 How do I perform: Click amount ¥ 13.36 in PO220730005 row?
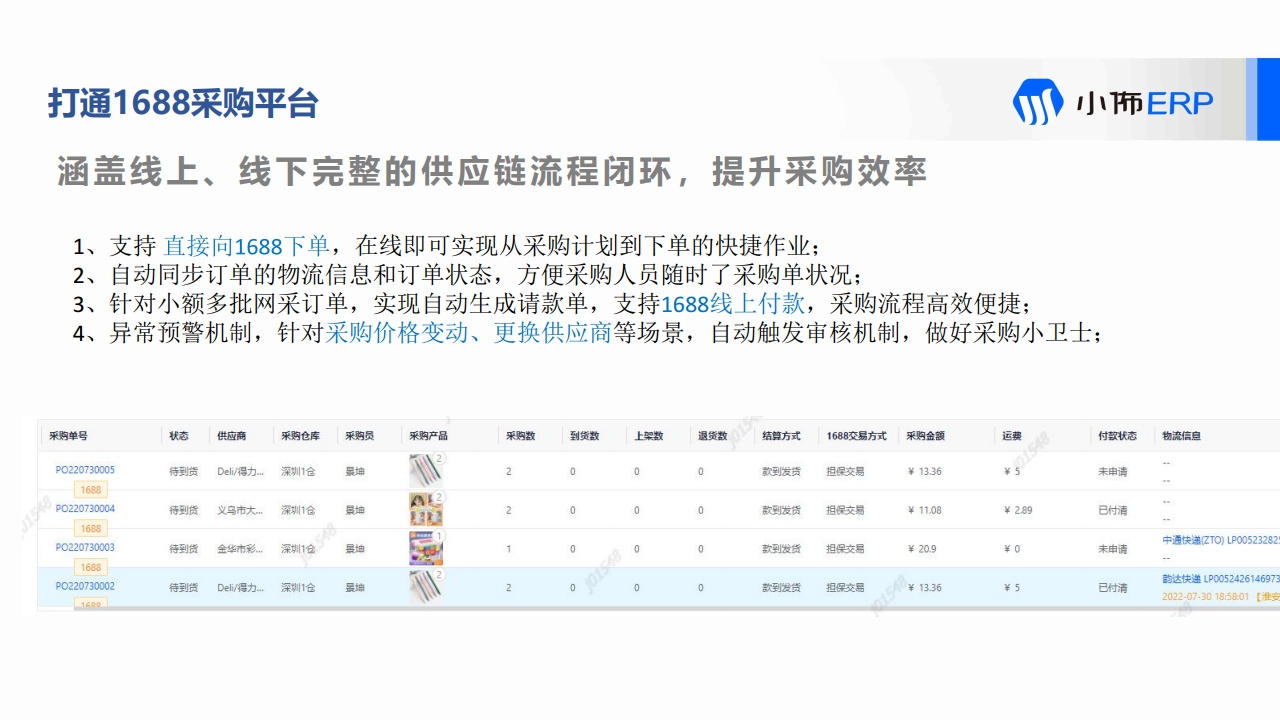pyautogui.click(x=925, y=471)
